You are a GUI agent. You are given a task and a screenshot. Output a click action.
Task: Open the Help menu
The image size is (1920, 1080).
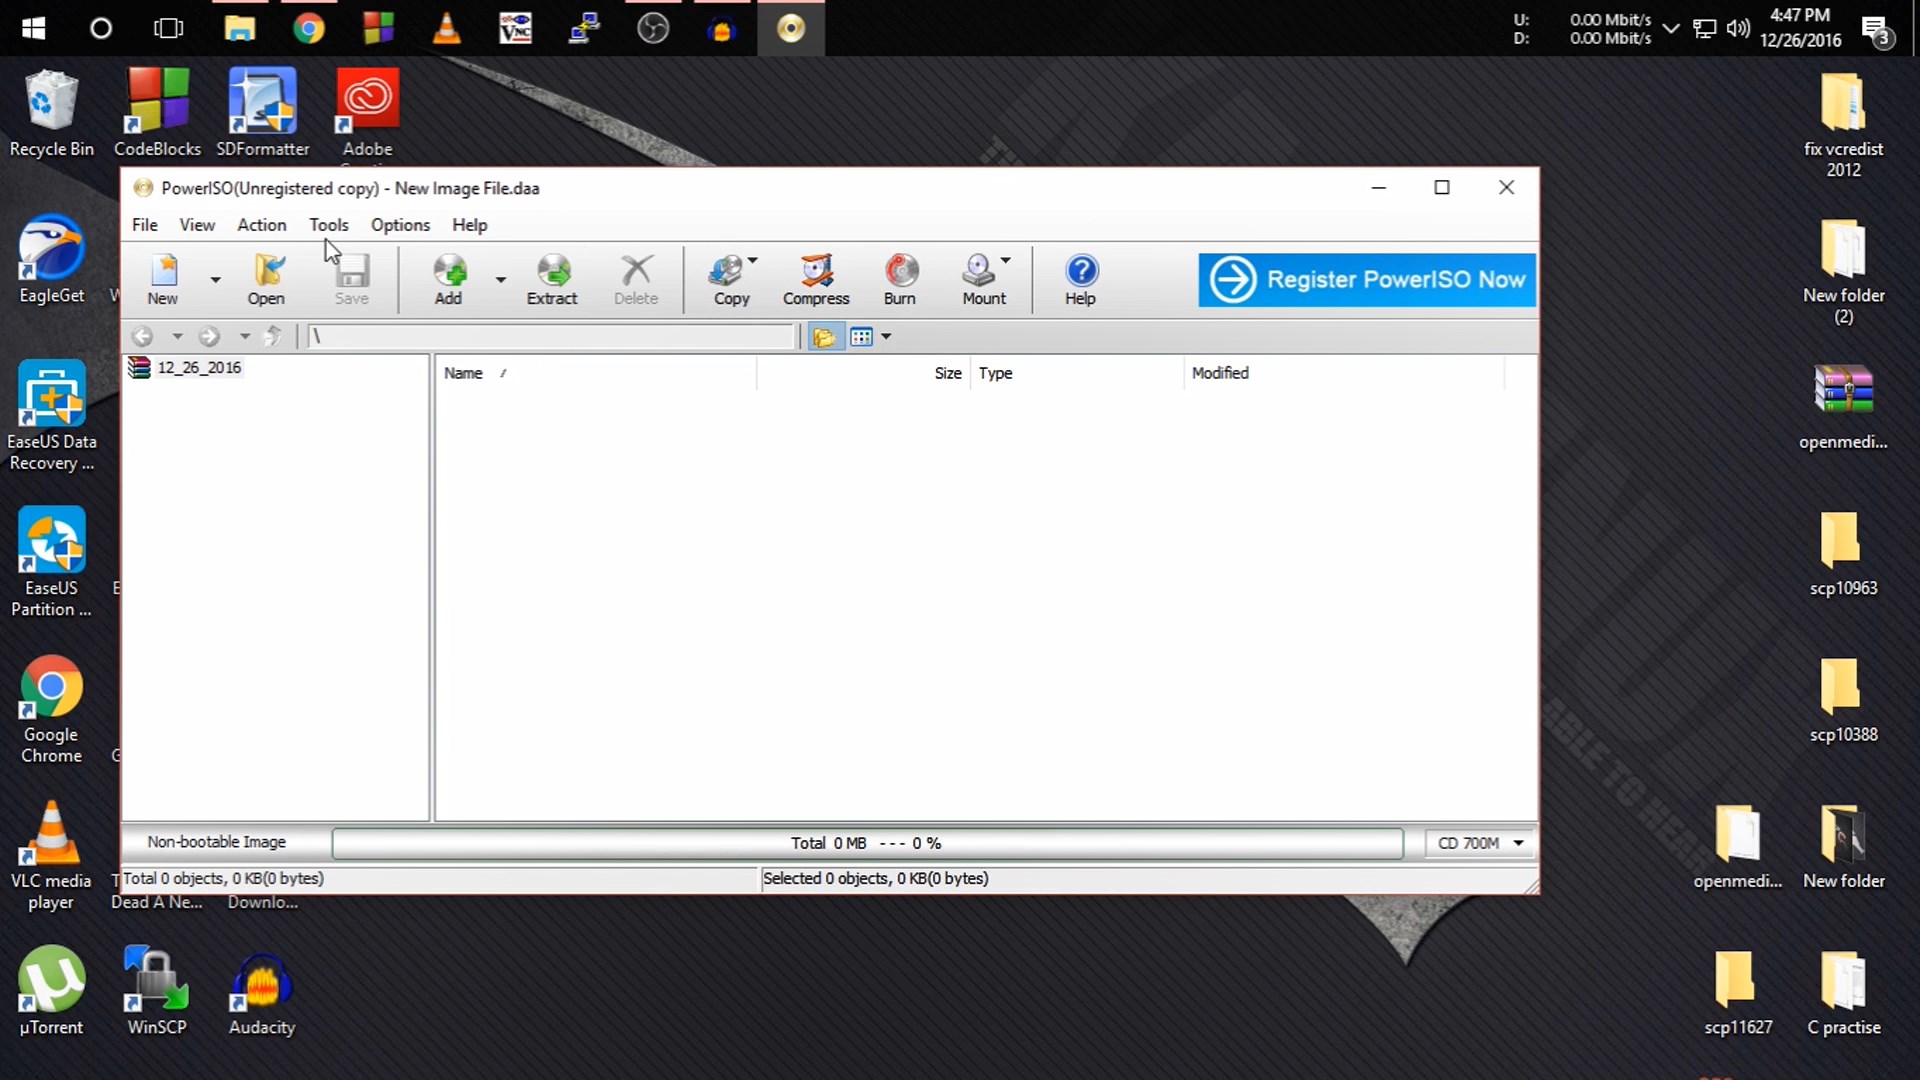click(469, 225)
